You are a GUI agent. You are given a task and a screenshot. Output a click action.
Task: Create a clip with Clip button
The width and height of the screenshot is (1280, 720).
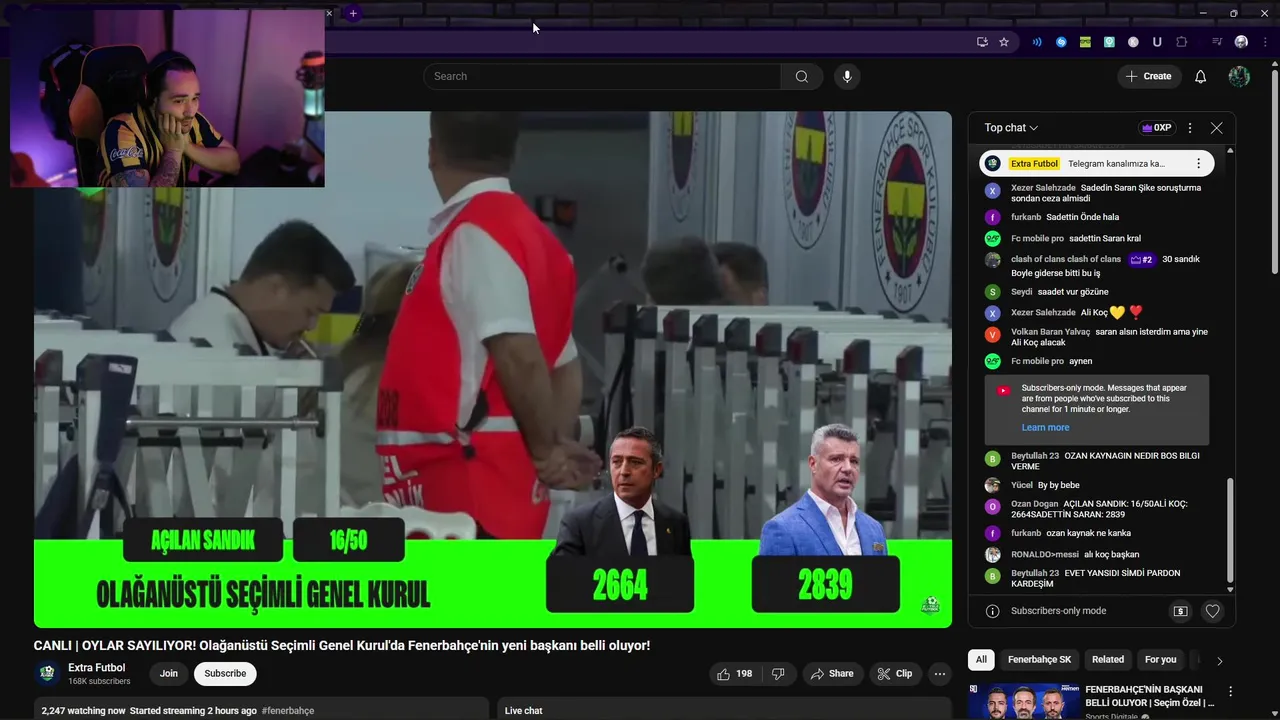click(x=895, y=674)
